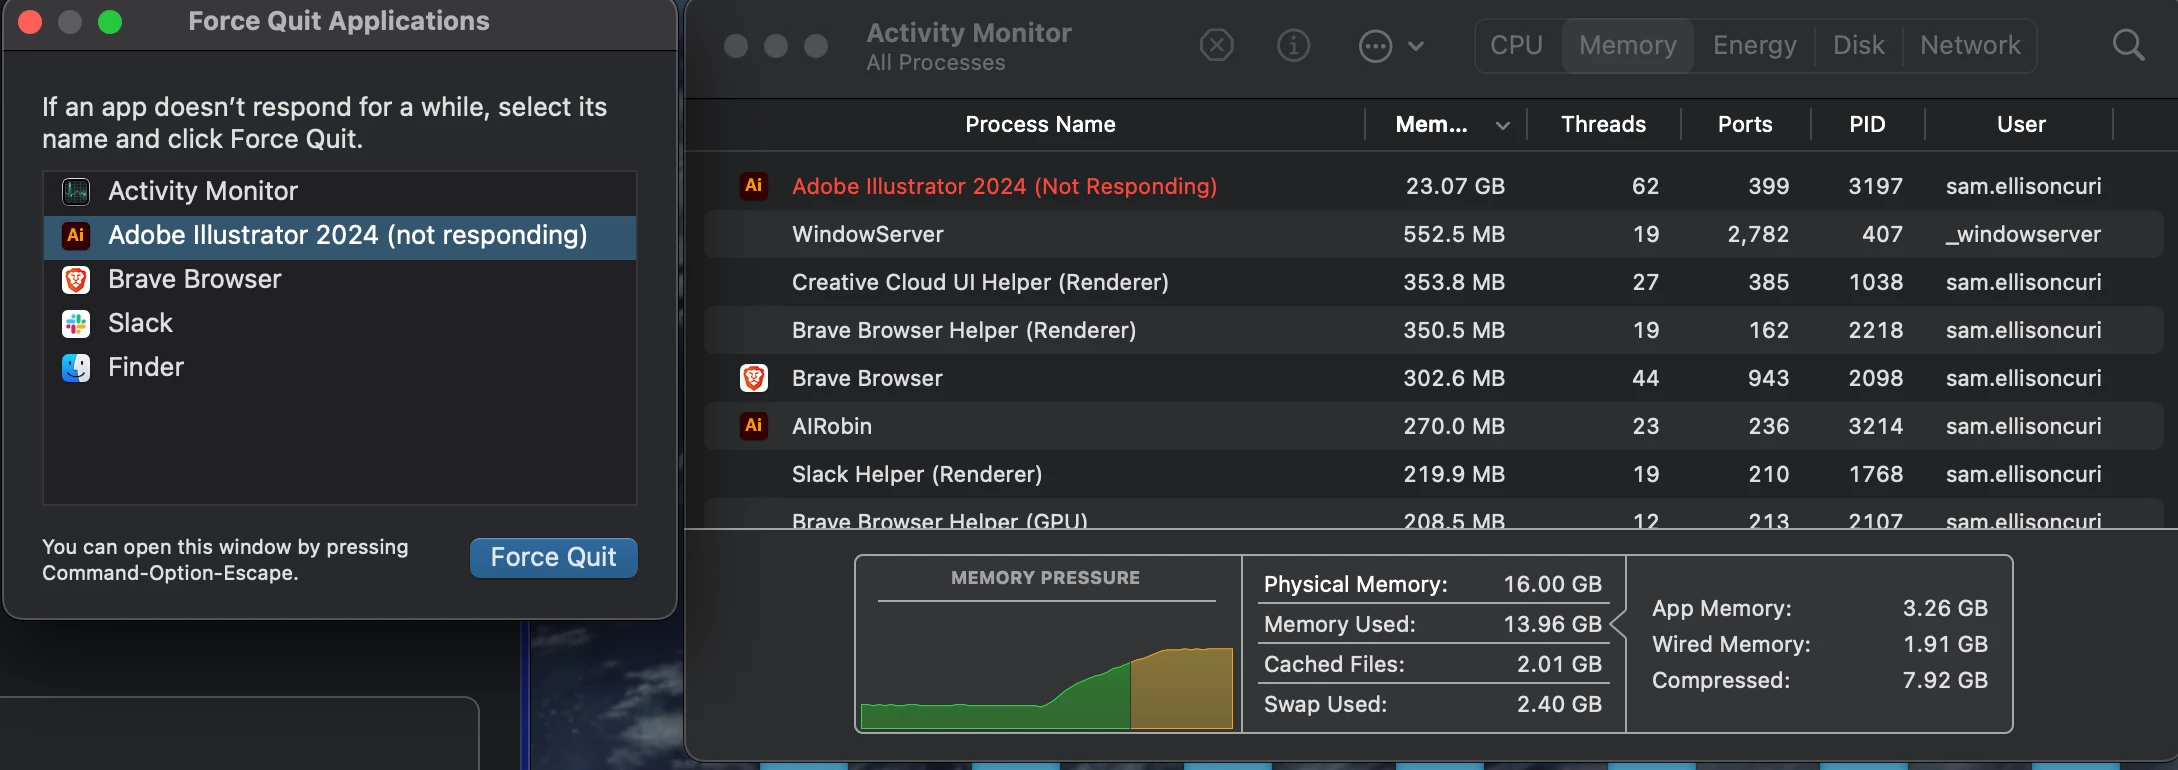Zoom the Force Quit window with green button

pos(110,22)
